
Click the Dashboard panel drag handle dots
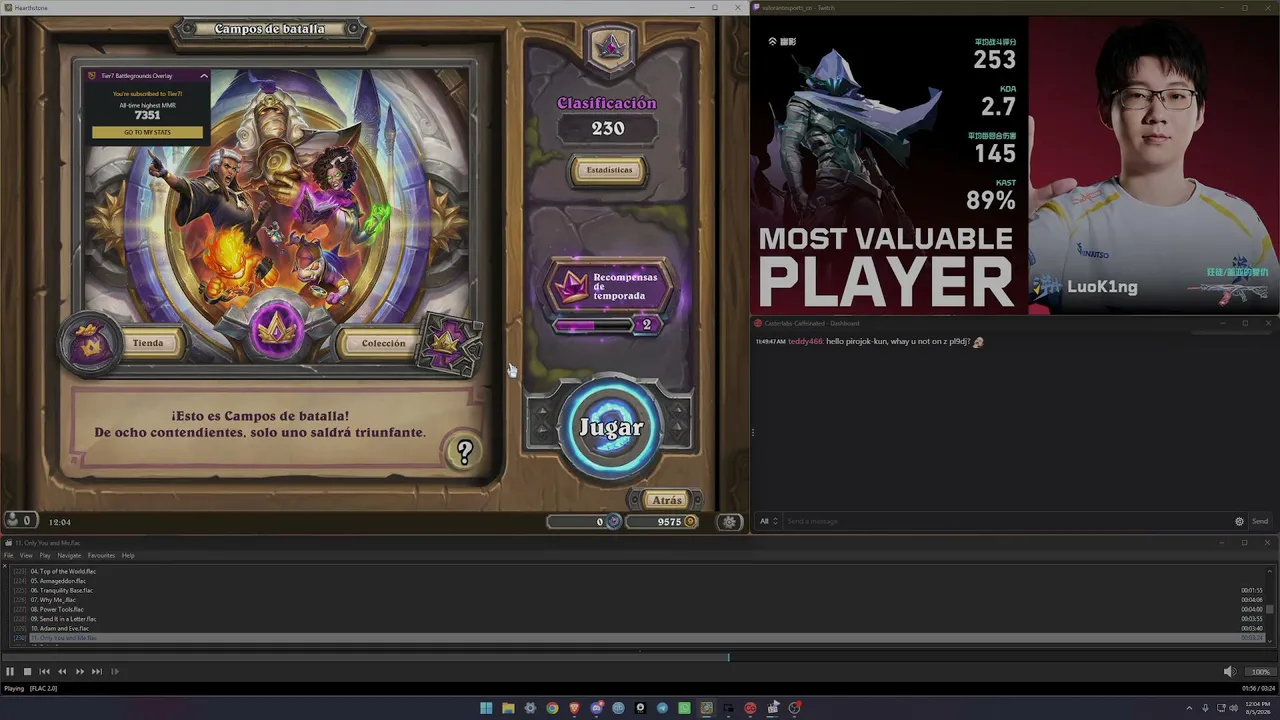point(753,432)
